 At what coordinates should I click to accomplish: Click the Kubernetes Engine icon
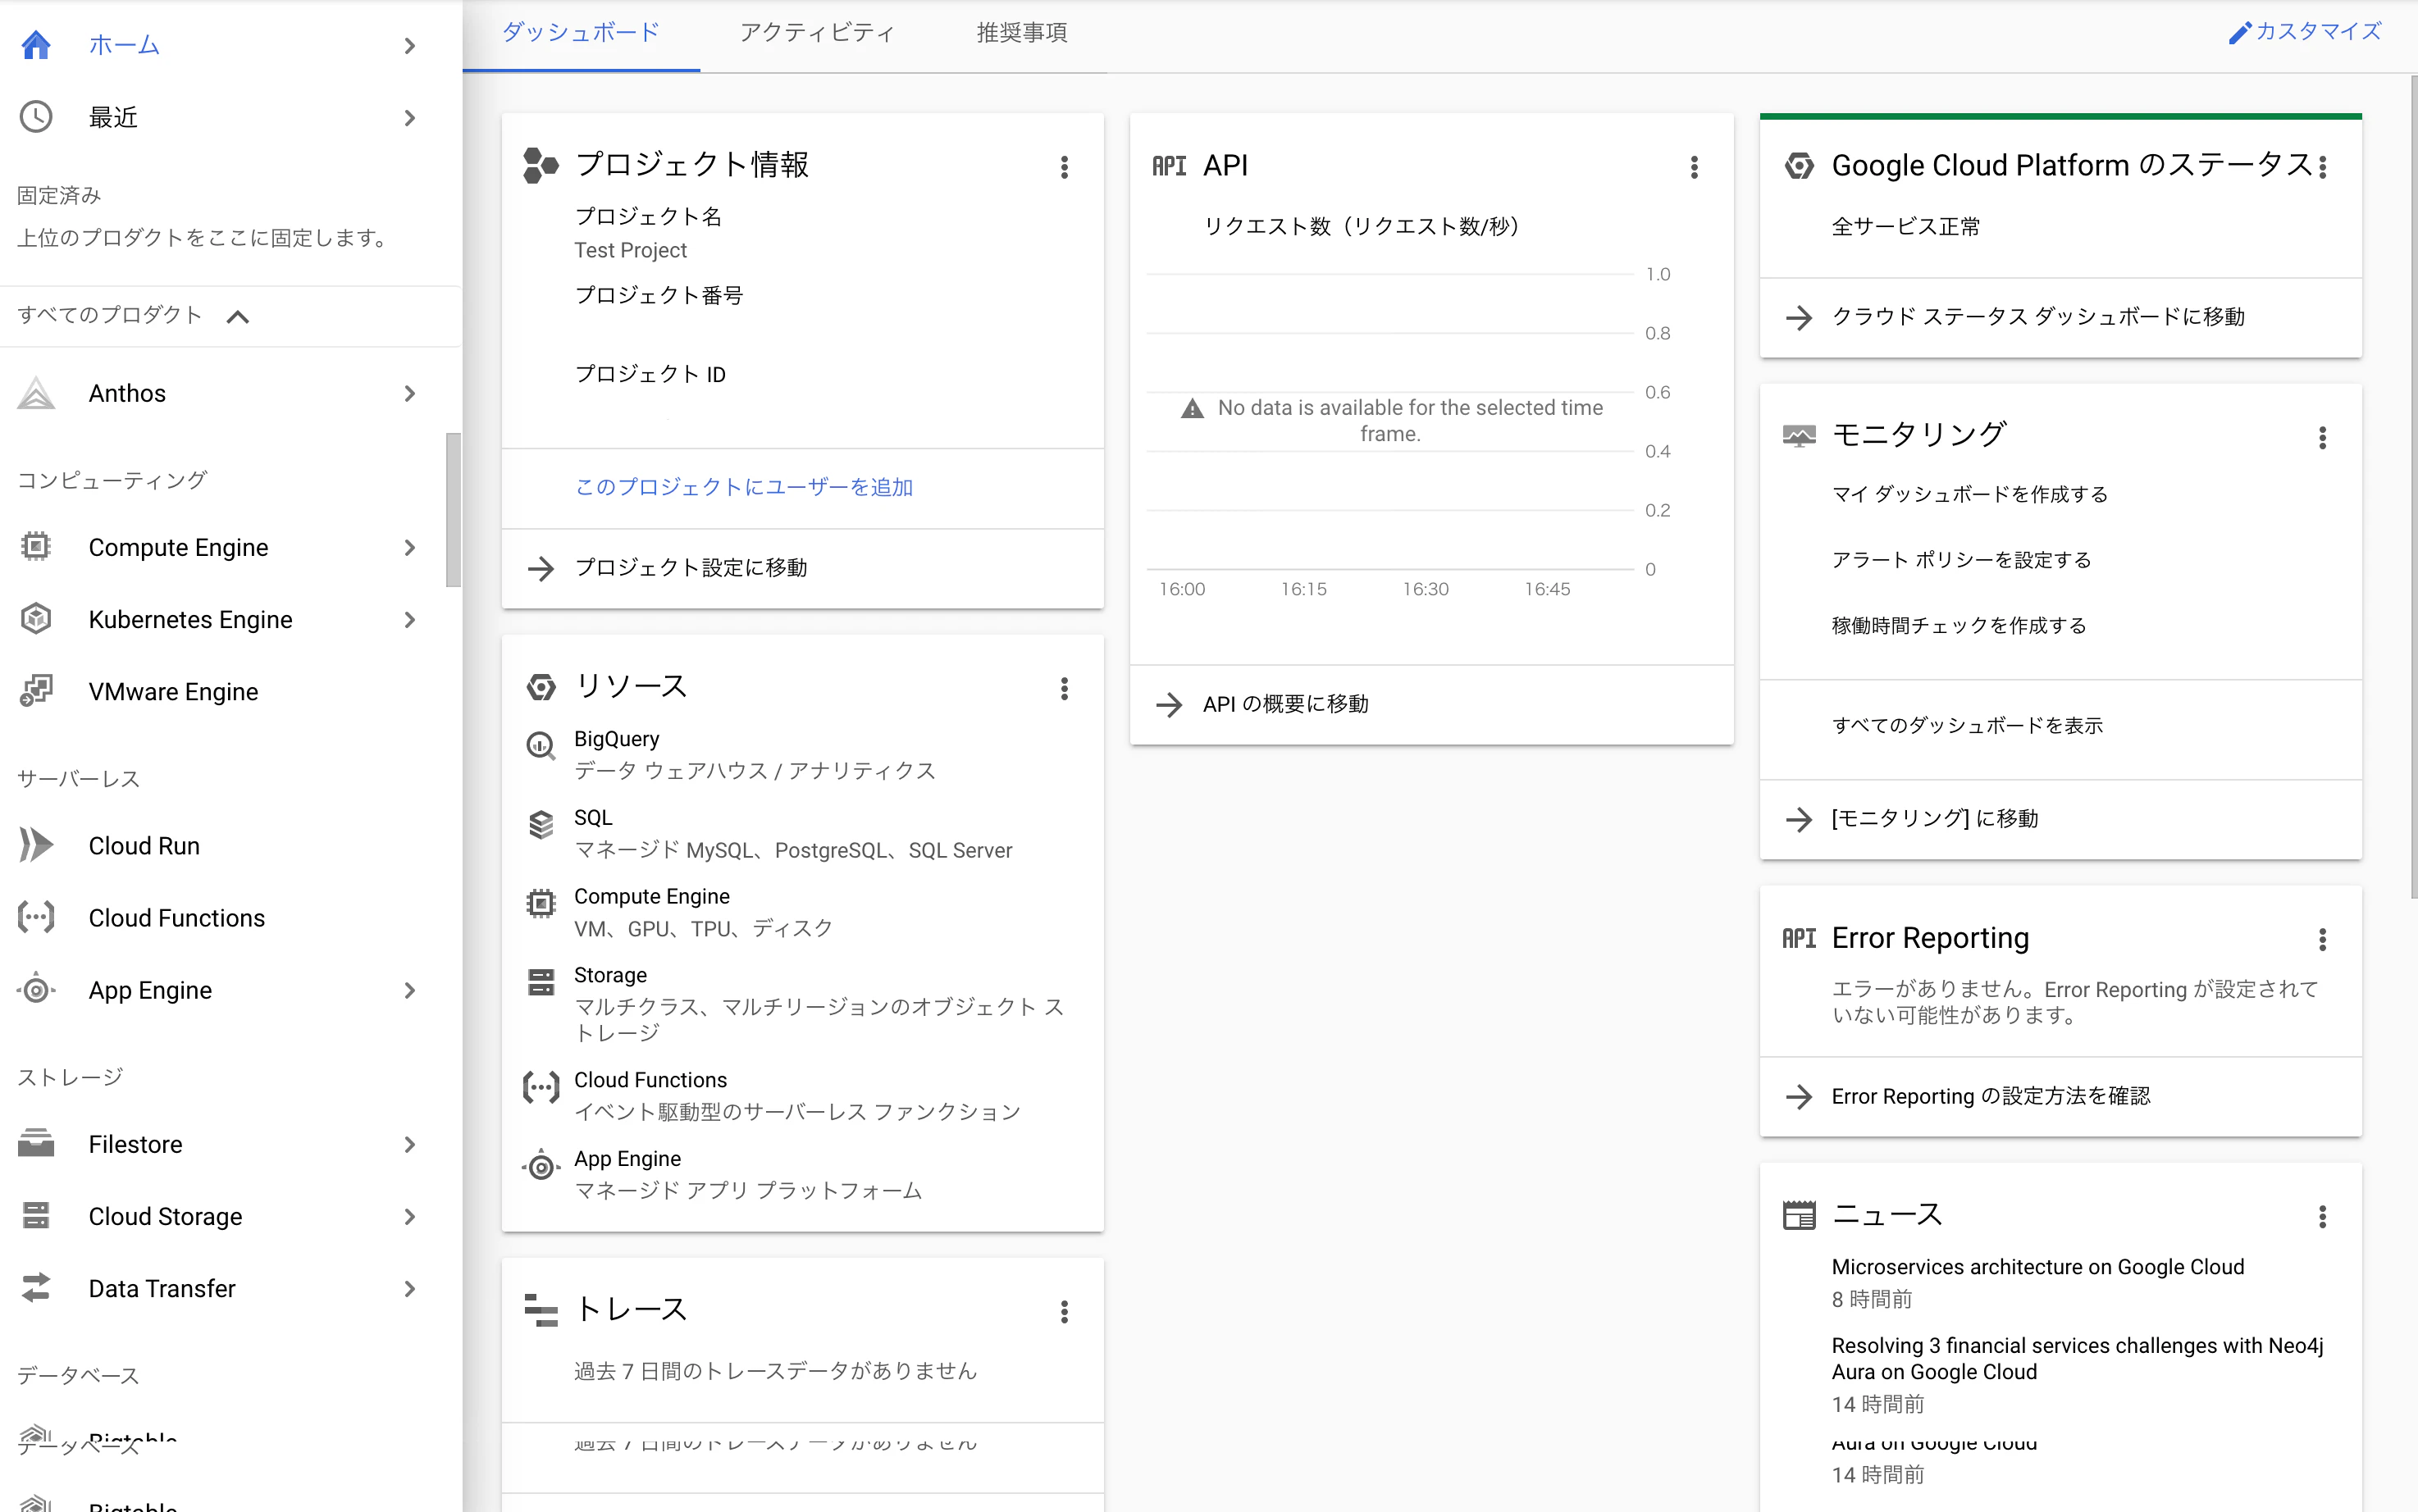pos(36,619)
